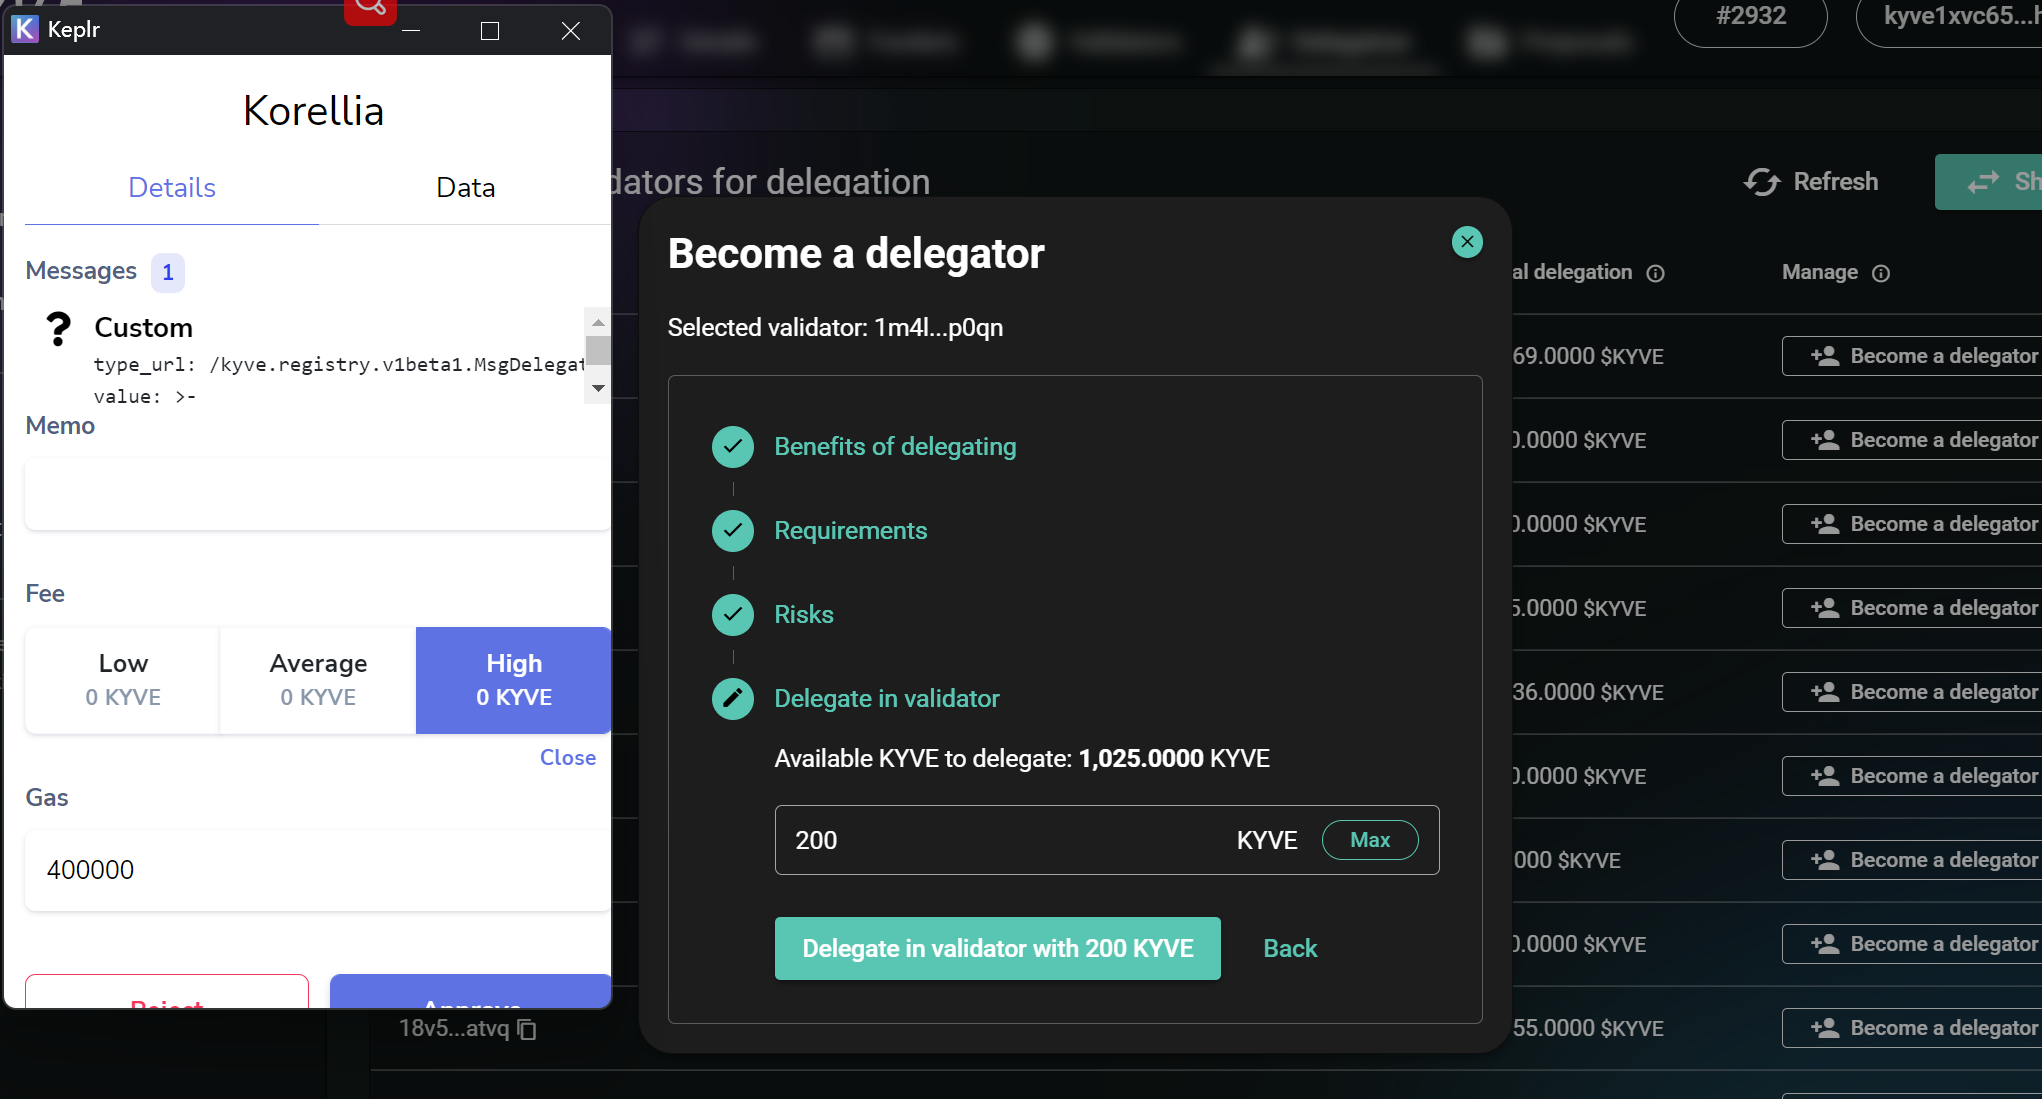Click the Refresh icon

(x=1762, y=182)
